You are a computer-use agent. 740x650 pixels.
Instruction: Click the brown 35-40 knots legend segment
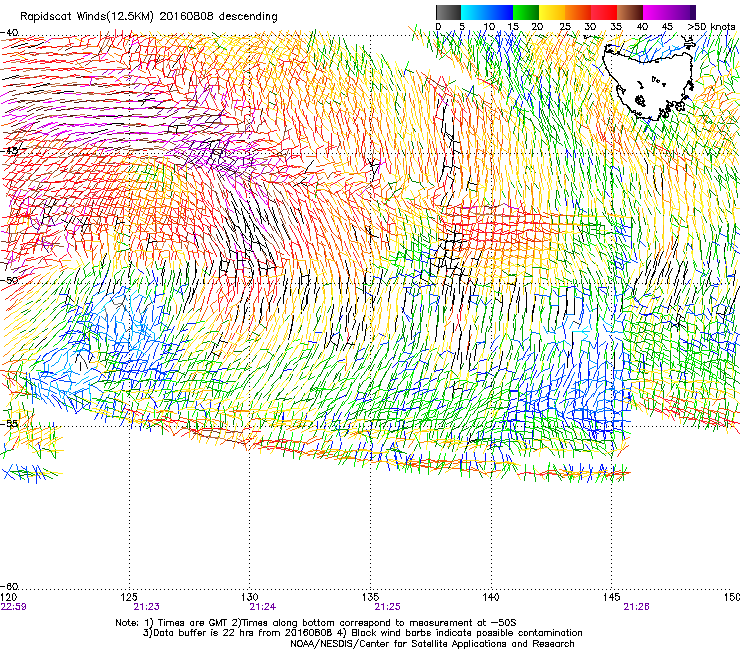click(x=630, y=12)
